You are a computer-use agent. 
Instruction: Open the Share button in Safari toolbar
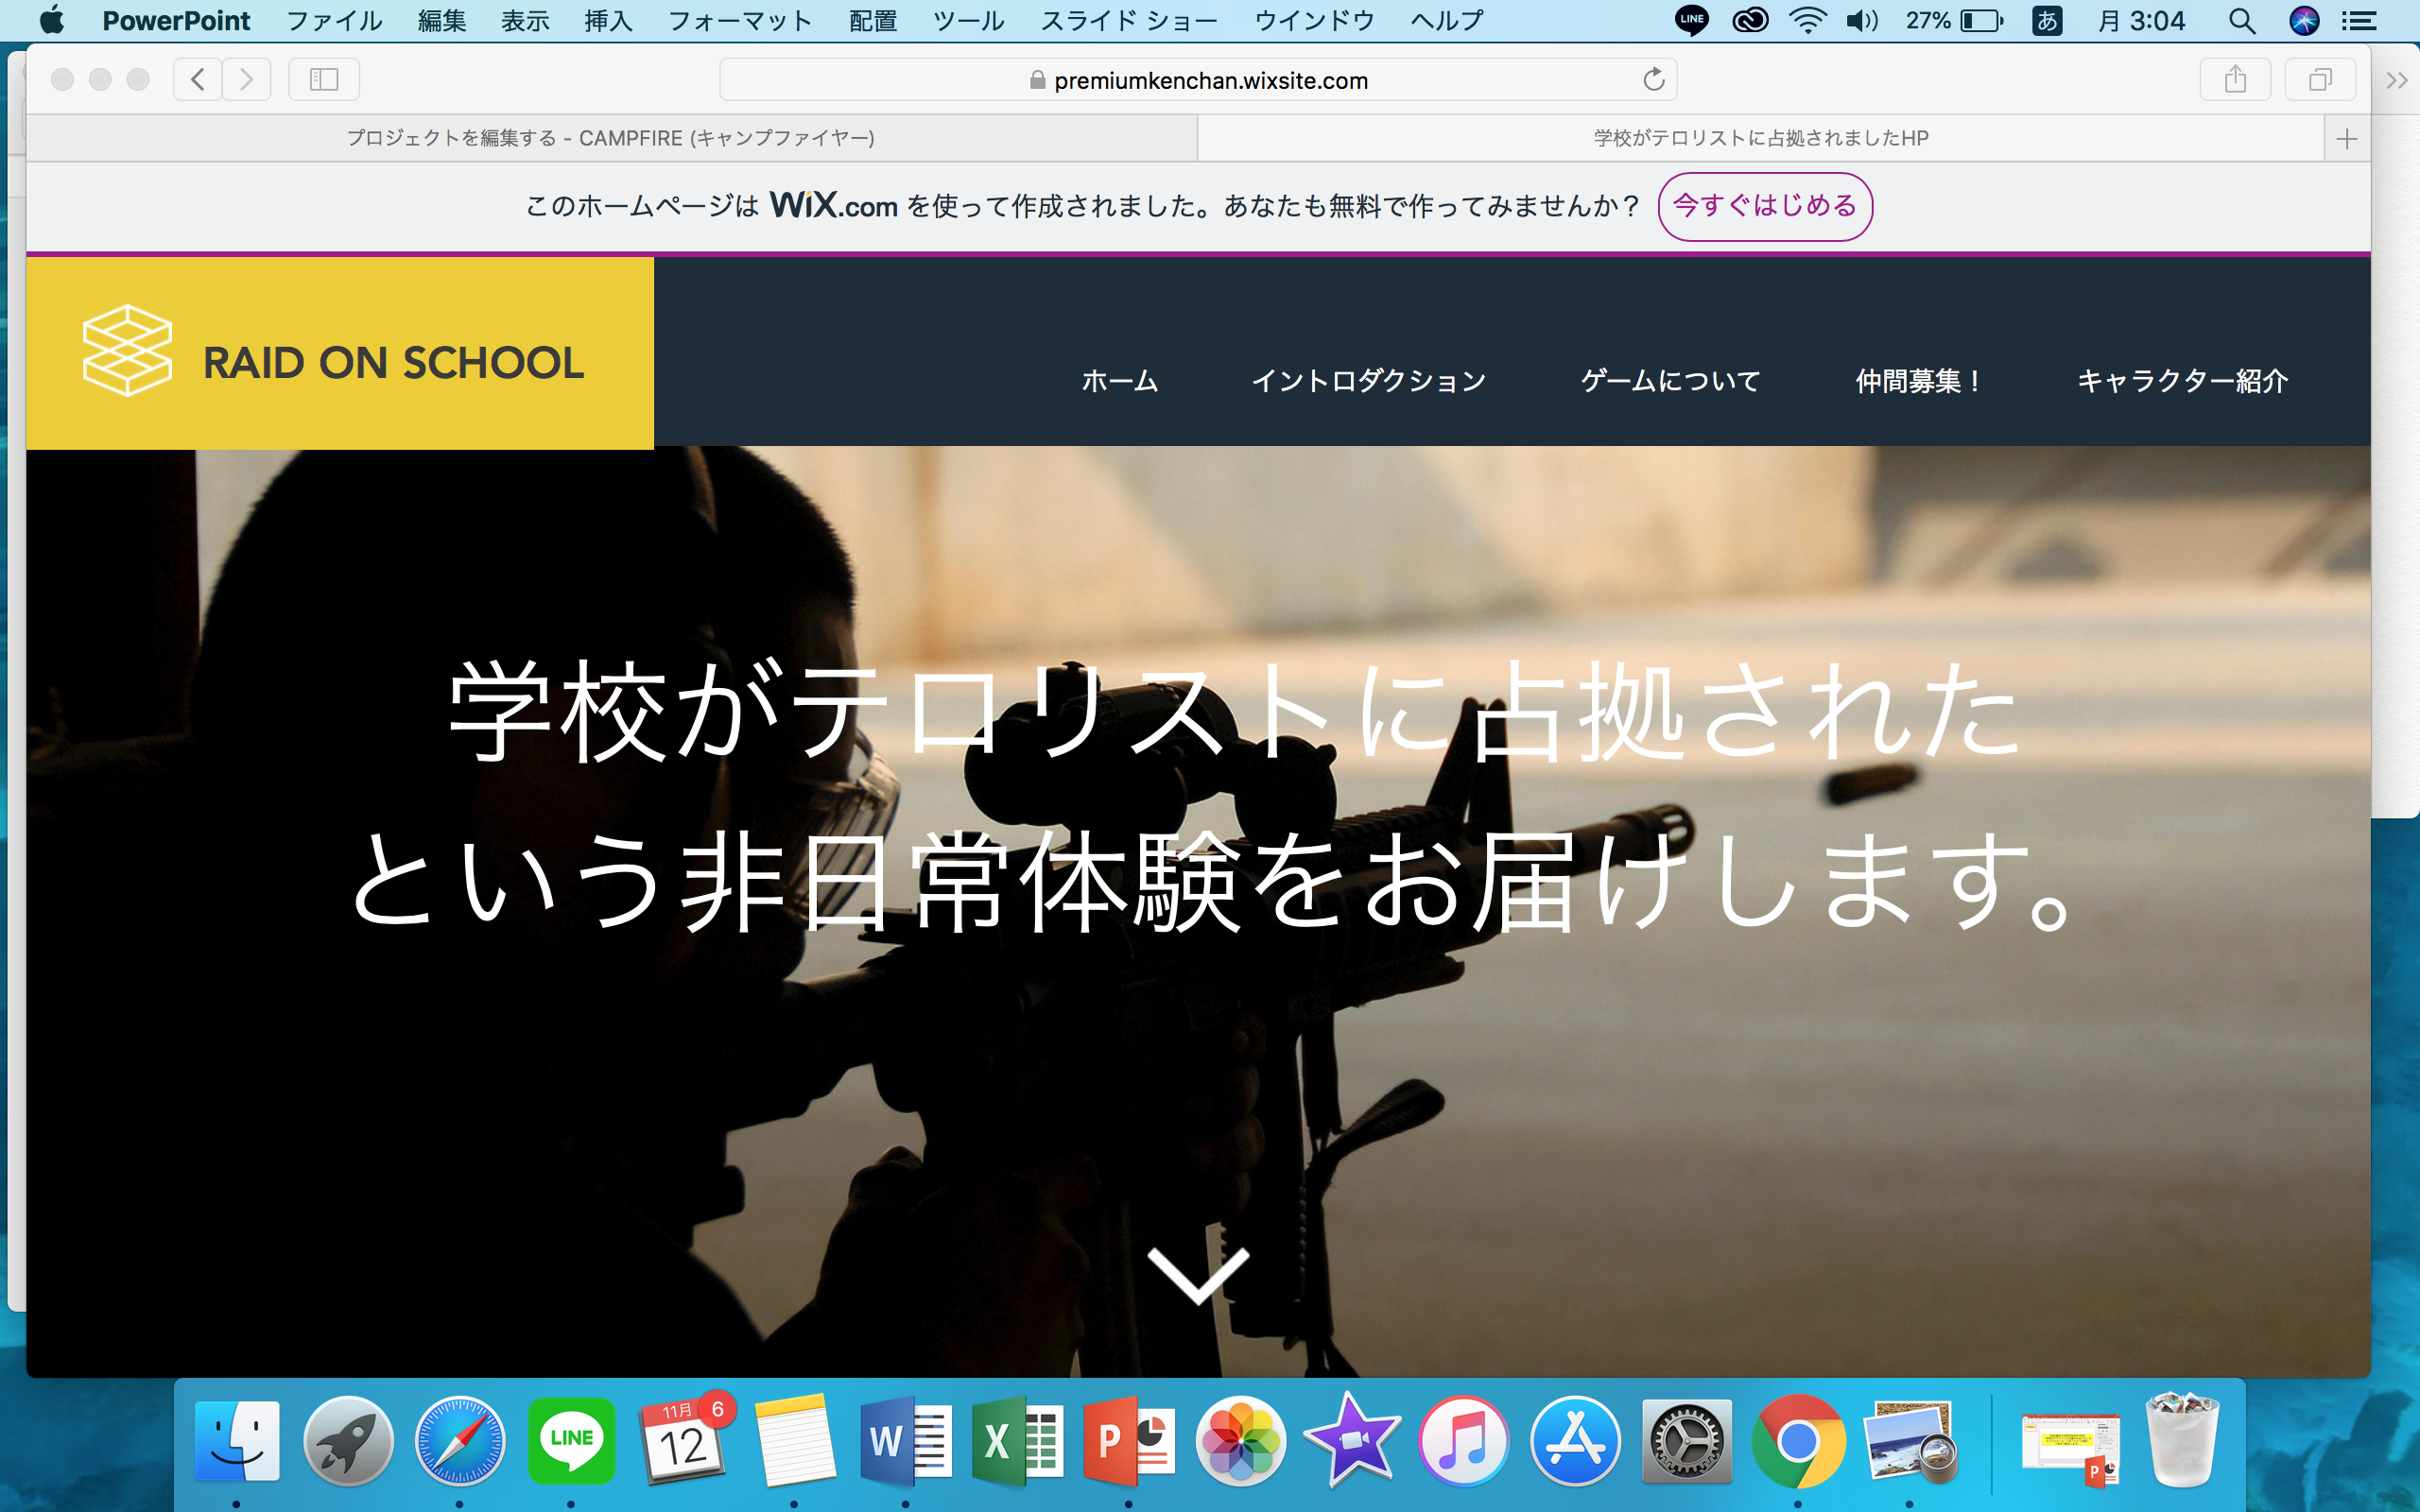pyautogui.click(x=2235, y=79)
